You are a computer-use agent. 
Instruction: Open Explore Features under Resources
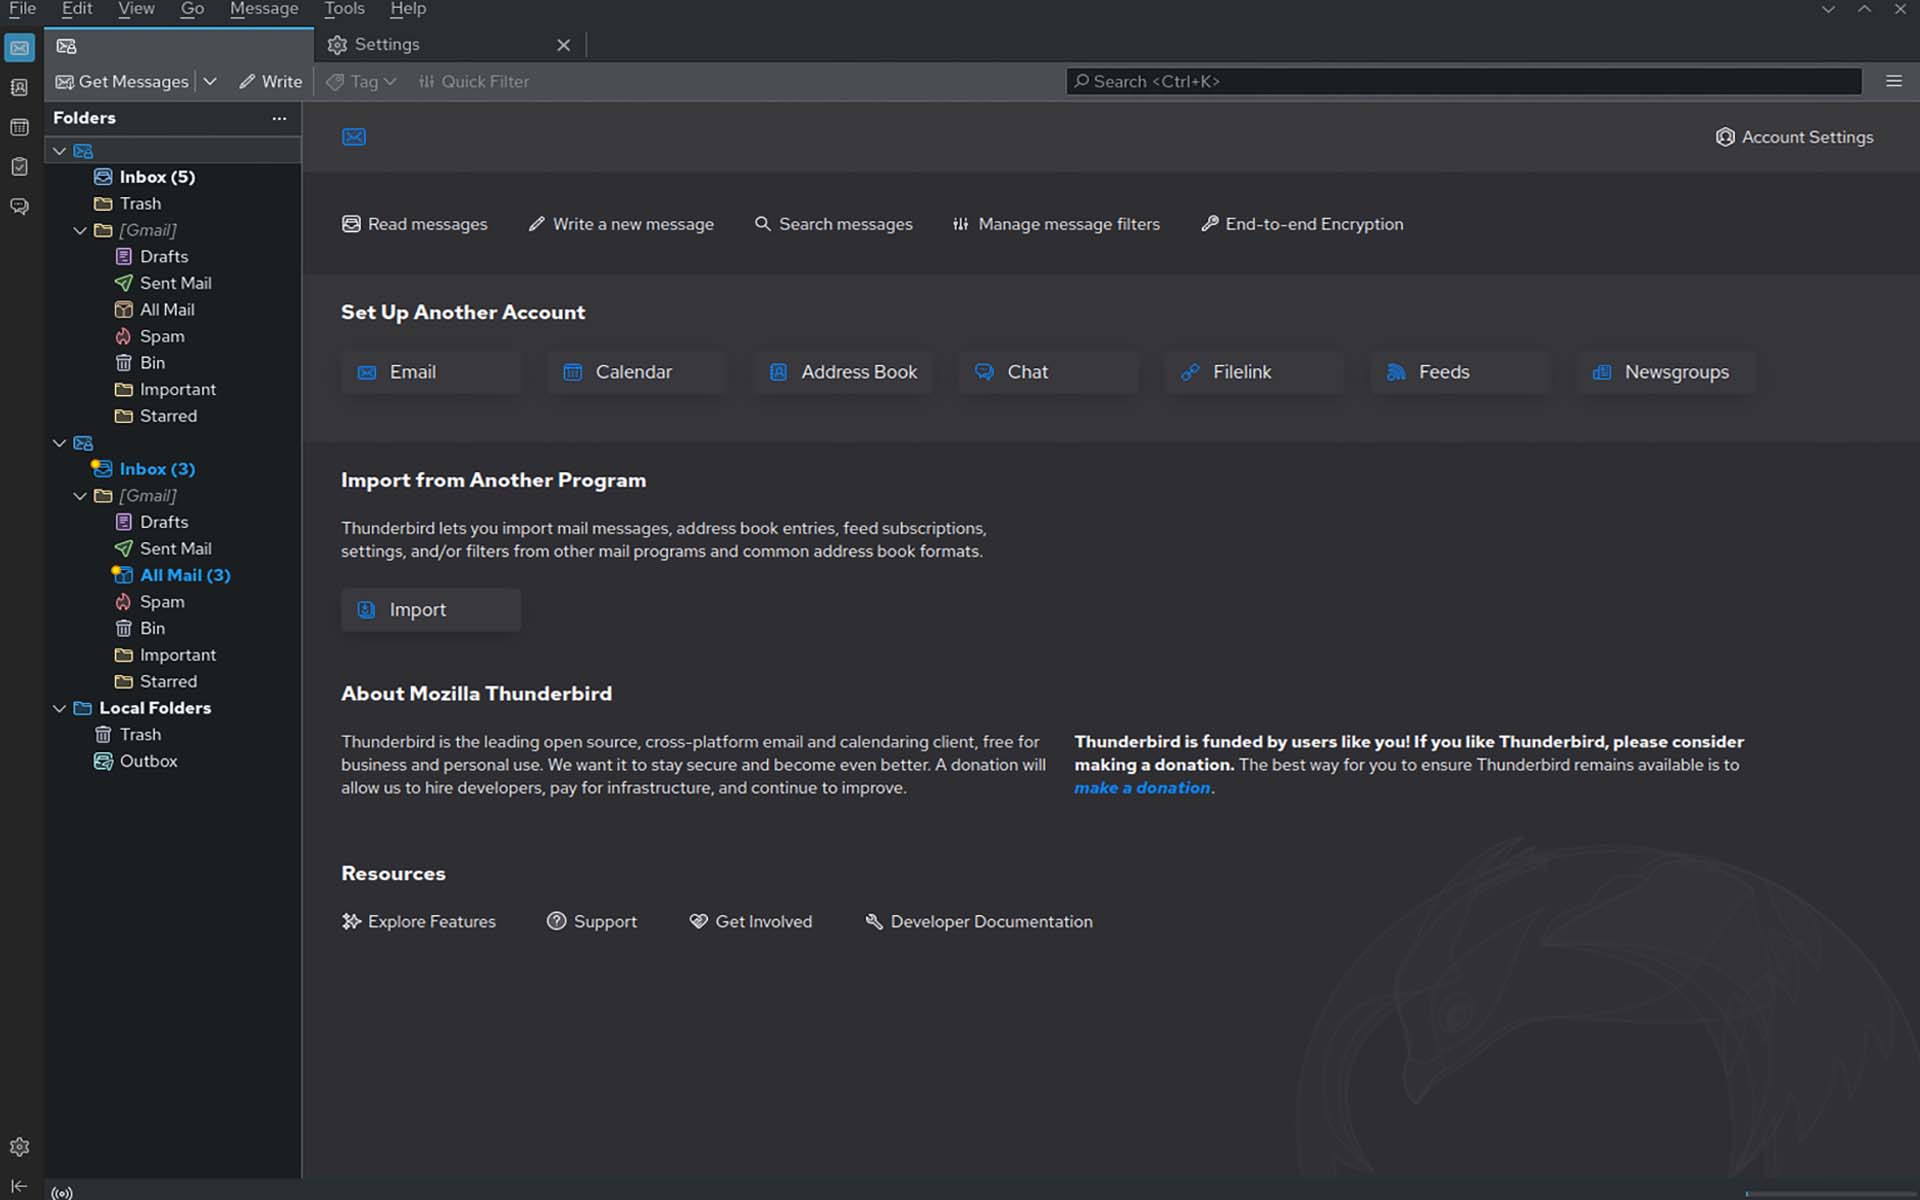click(419, 922)
